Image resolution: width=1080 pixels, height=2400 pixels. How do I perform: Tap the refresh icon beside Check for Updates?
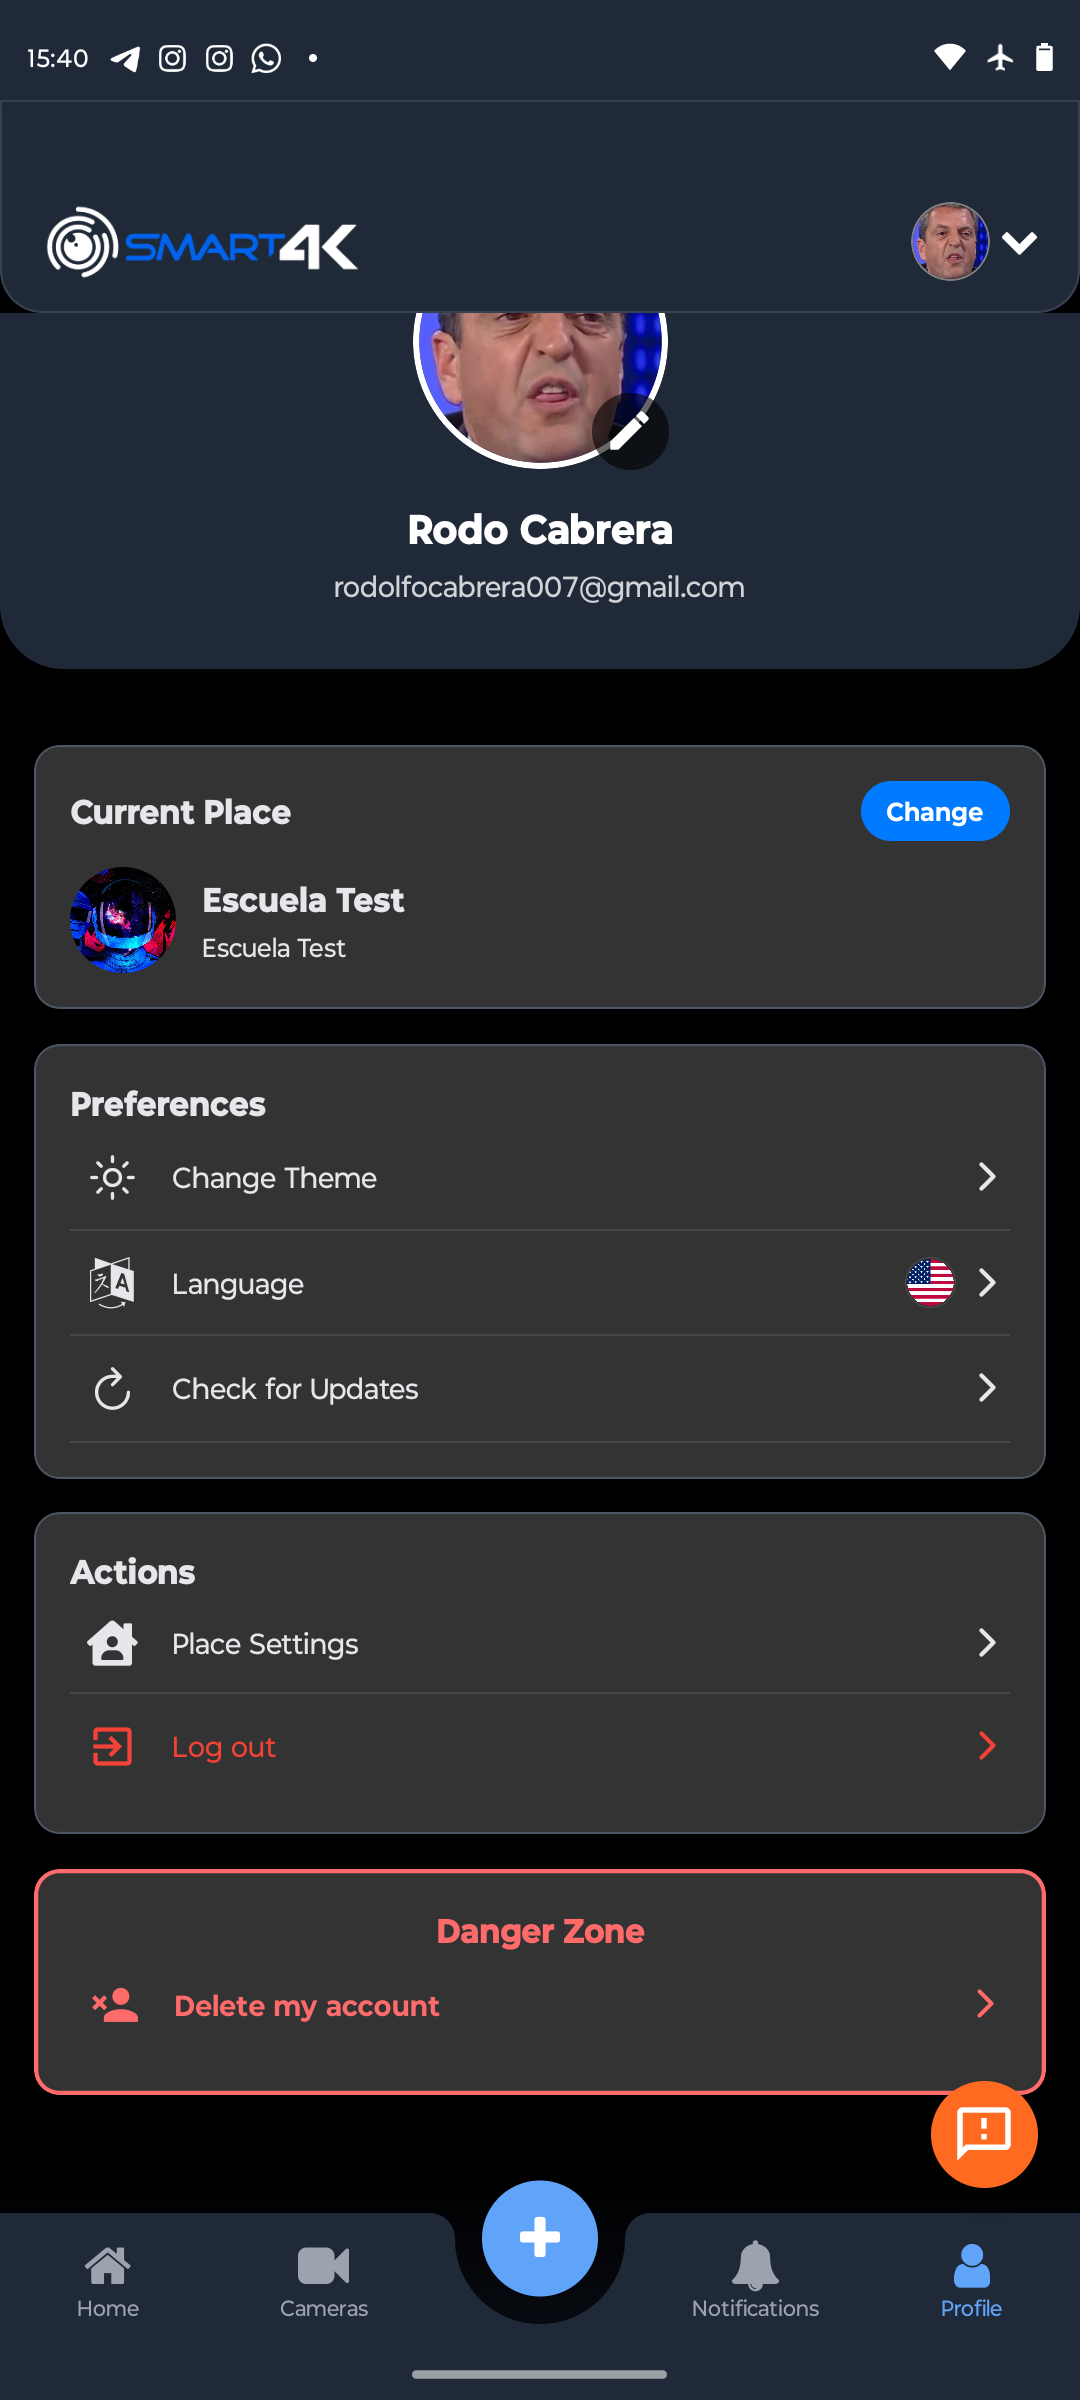point(112,1389)
